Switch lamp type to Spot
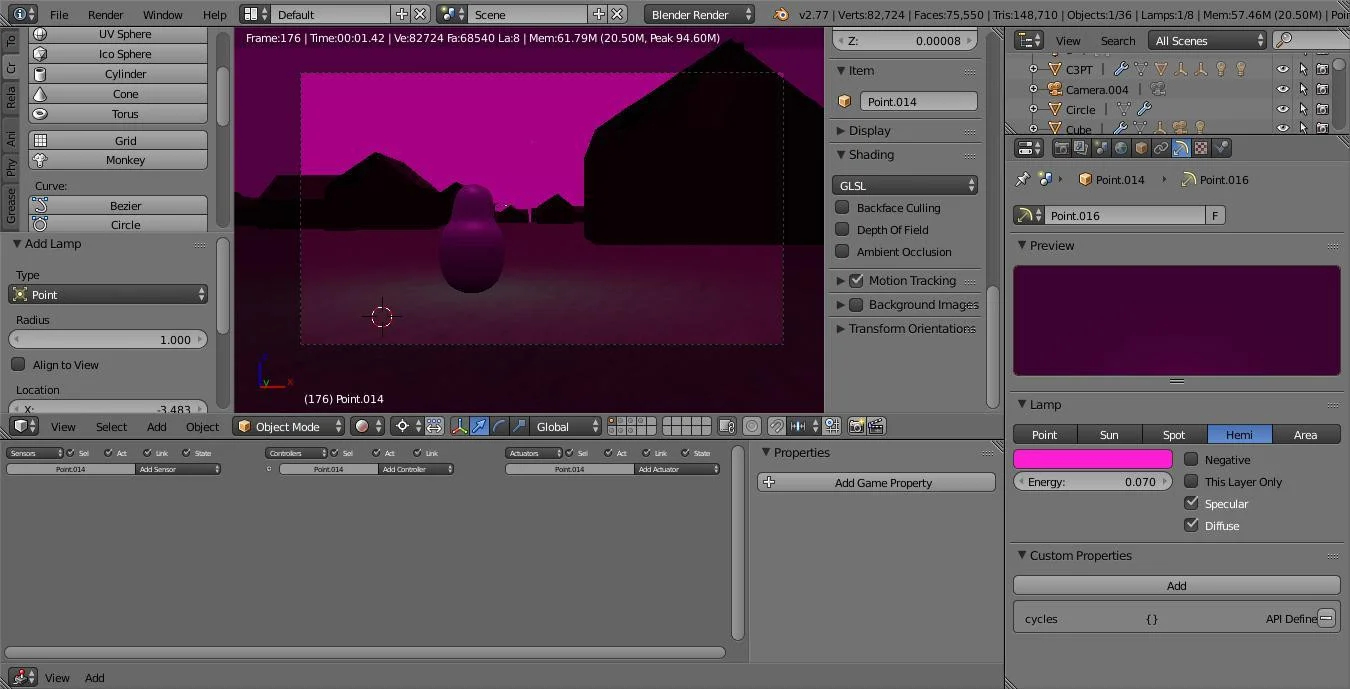Image resolution: width=1350 pixels, height=689 pixels. [x=1174, y=434]
